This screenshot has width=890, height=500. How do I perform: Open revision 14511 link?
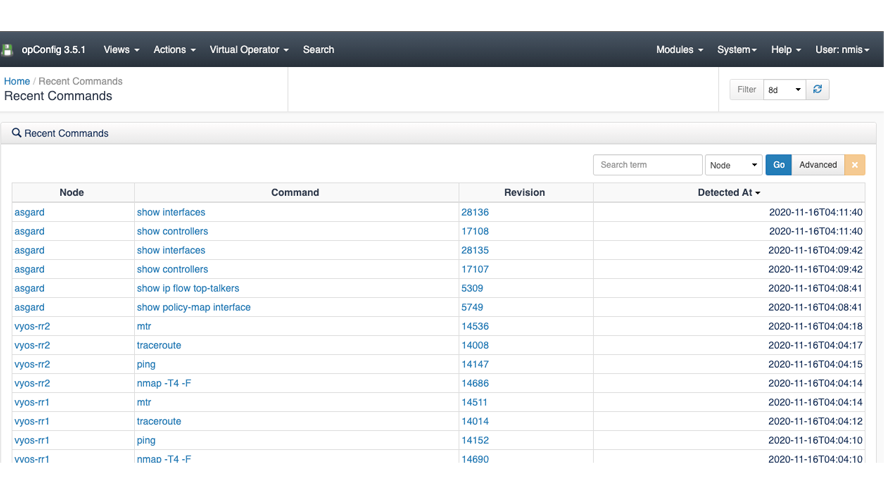point(474,402)
